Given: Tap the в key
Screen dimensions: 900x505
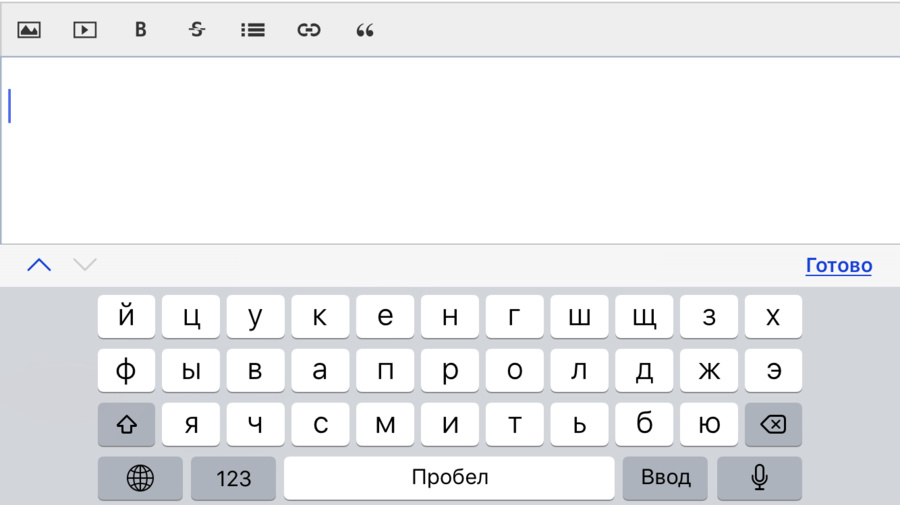Looking at the screenshot, I should point(255,370).
